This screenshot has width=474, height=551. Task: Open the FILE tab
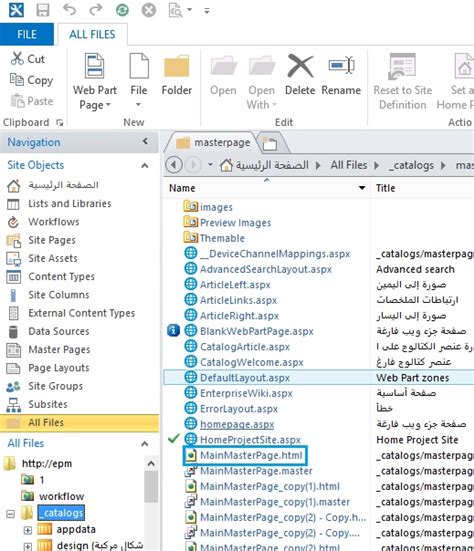point(27,34)
